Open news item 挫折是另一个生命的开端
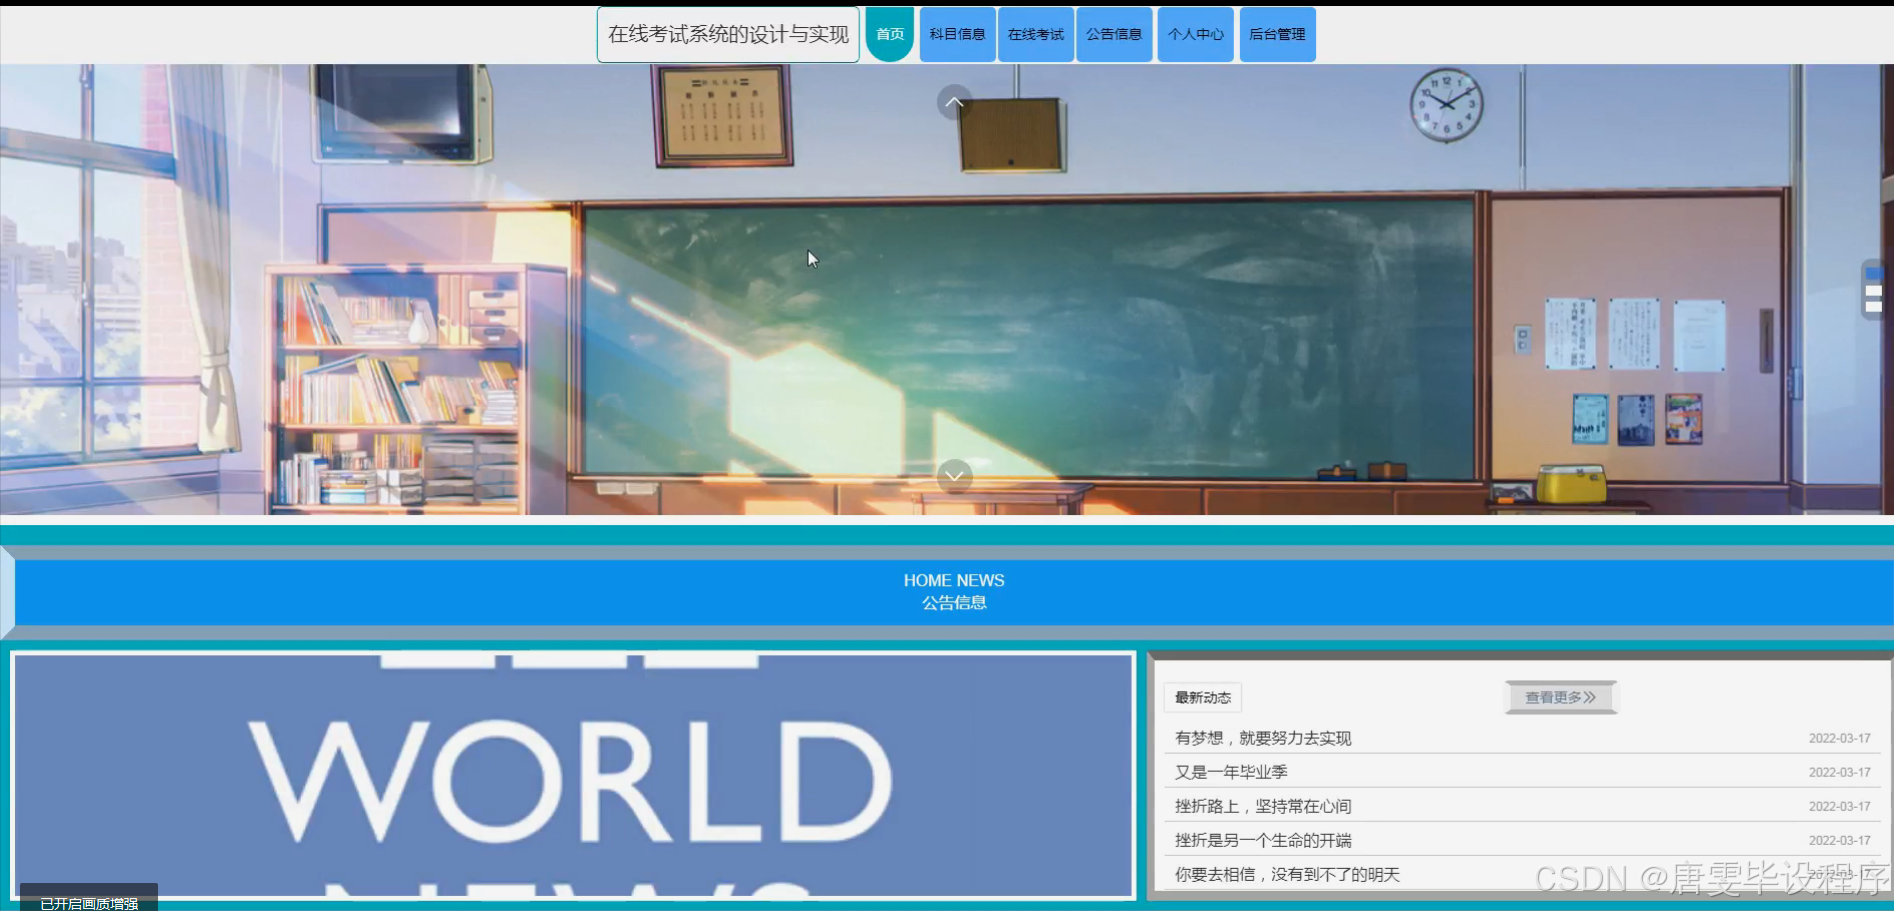The width and height of the screenshot is (1894, 911). pyautogui.click(x=1263, y=840)
